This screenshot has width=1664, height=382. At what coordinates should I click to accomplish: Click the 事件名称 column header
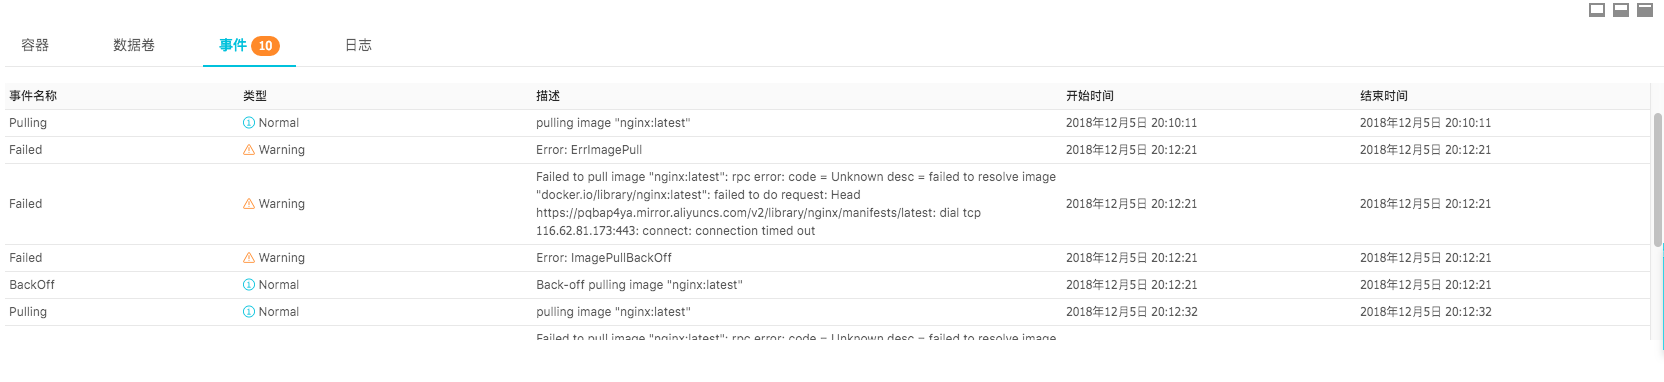pyautogui.click(x=33, y=96)
